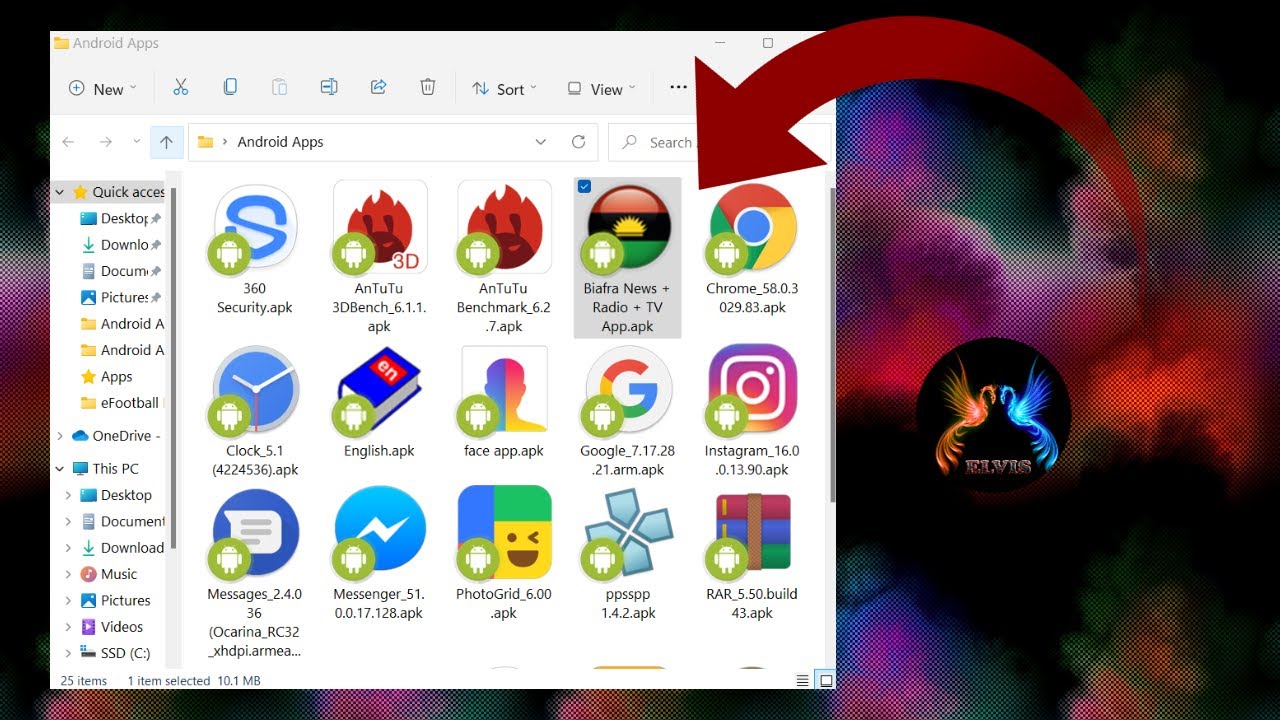
Task: Open the New dropdown menu
Action: click(x=102, y=88)
